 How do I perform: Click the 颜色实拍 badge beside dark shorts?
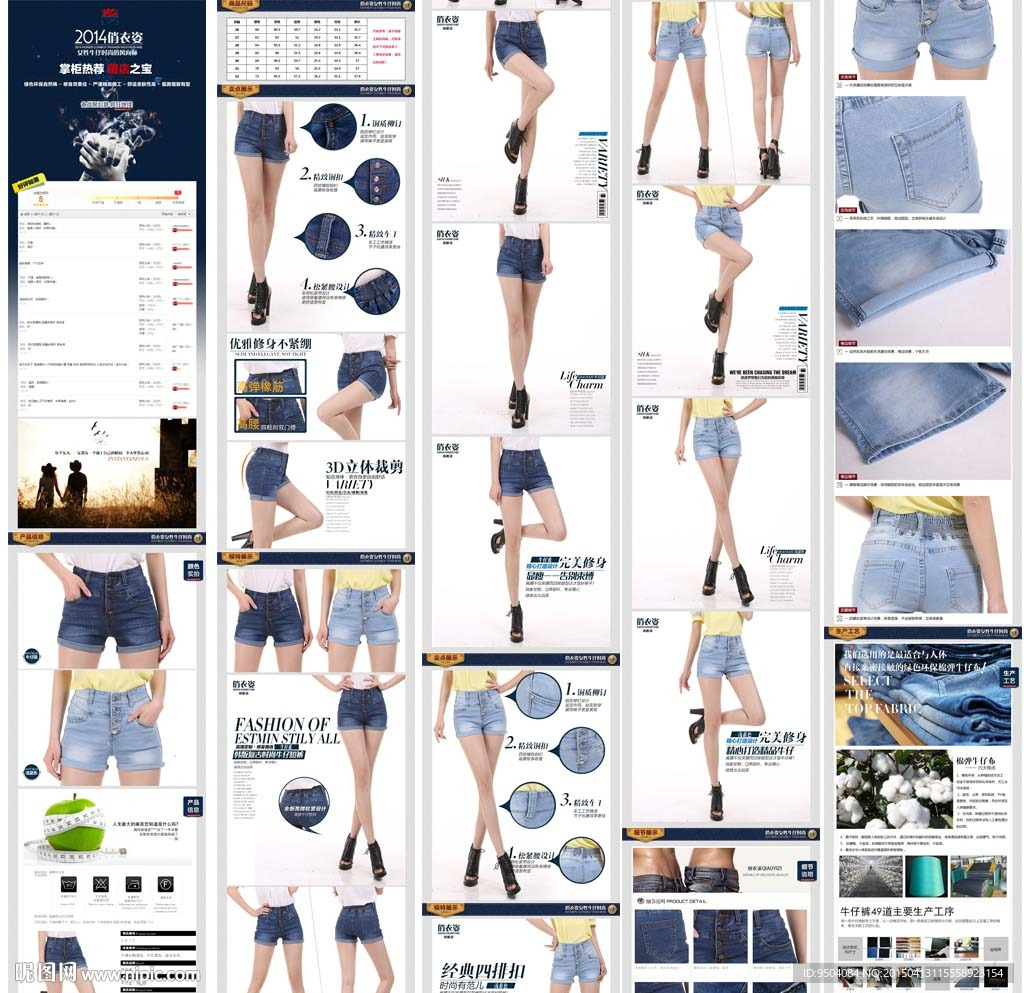click(193, 570)
